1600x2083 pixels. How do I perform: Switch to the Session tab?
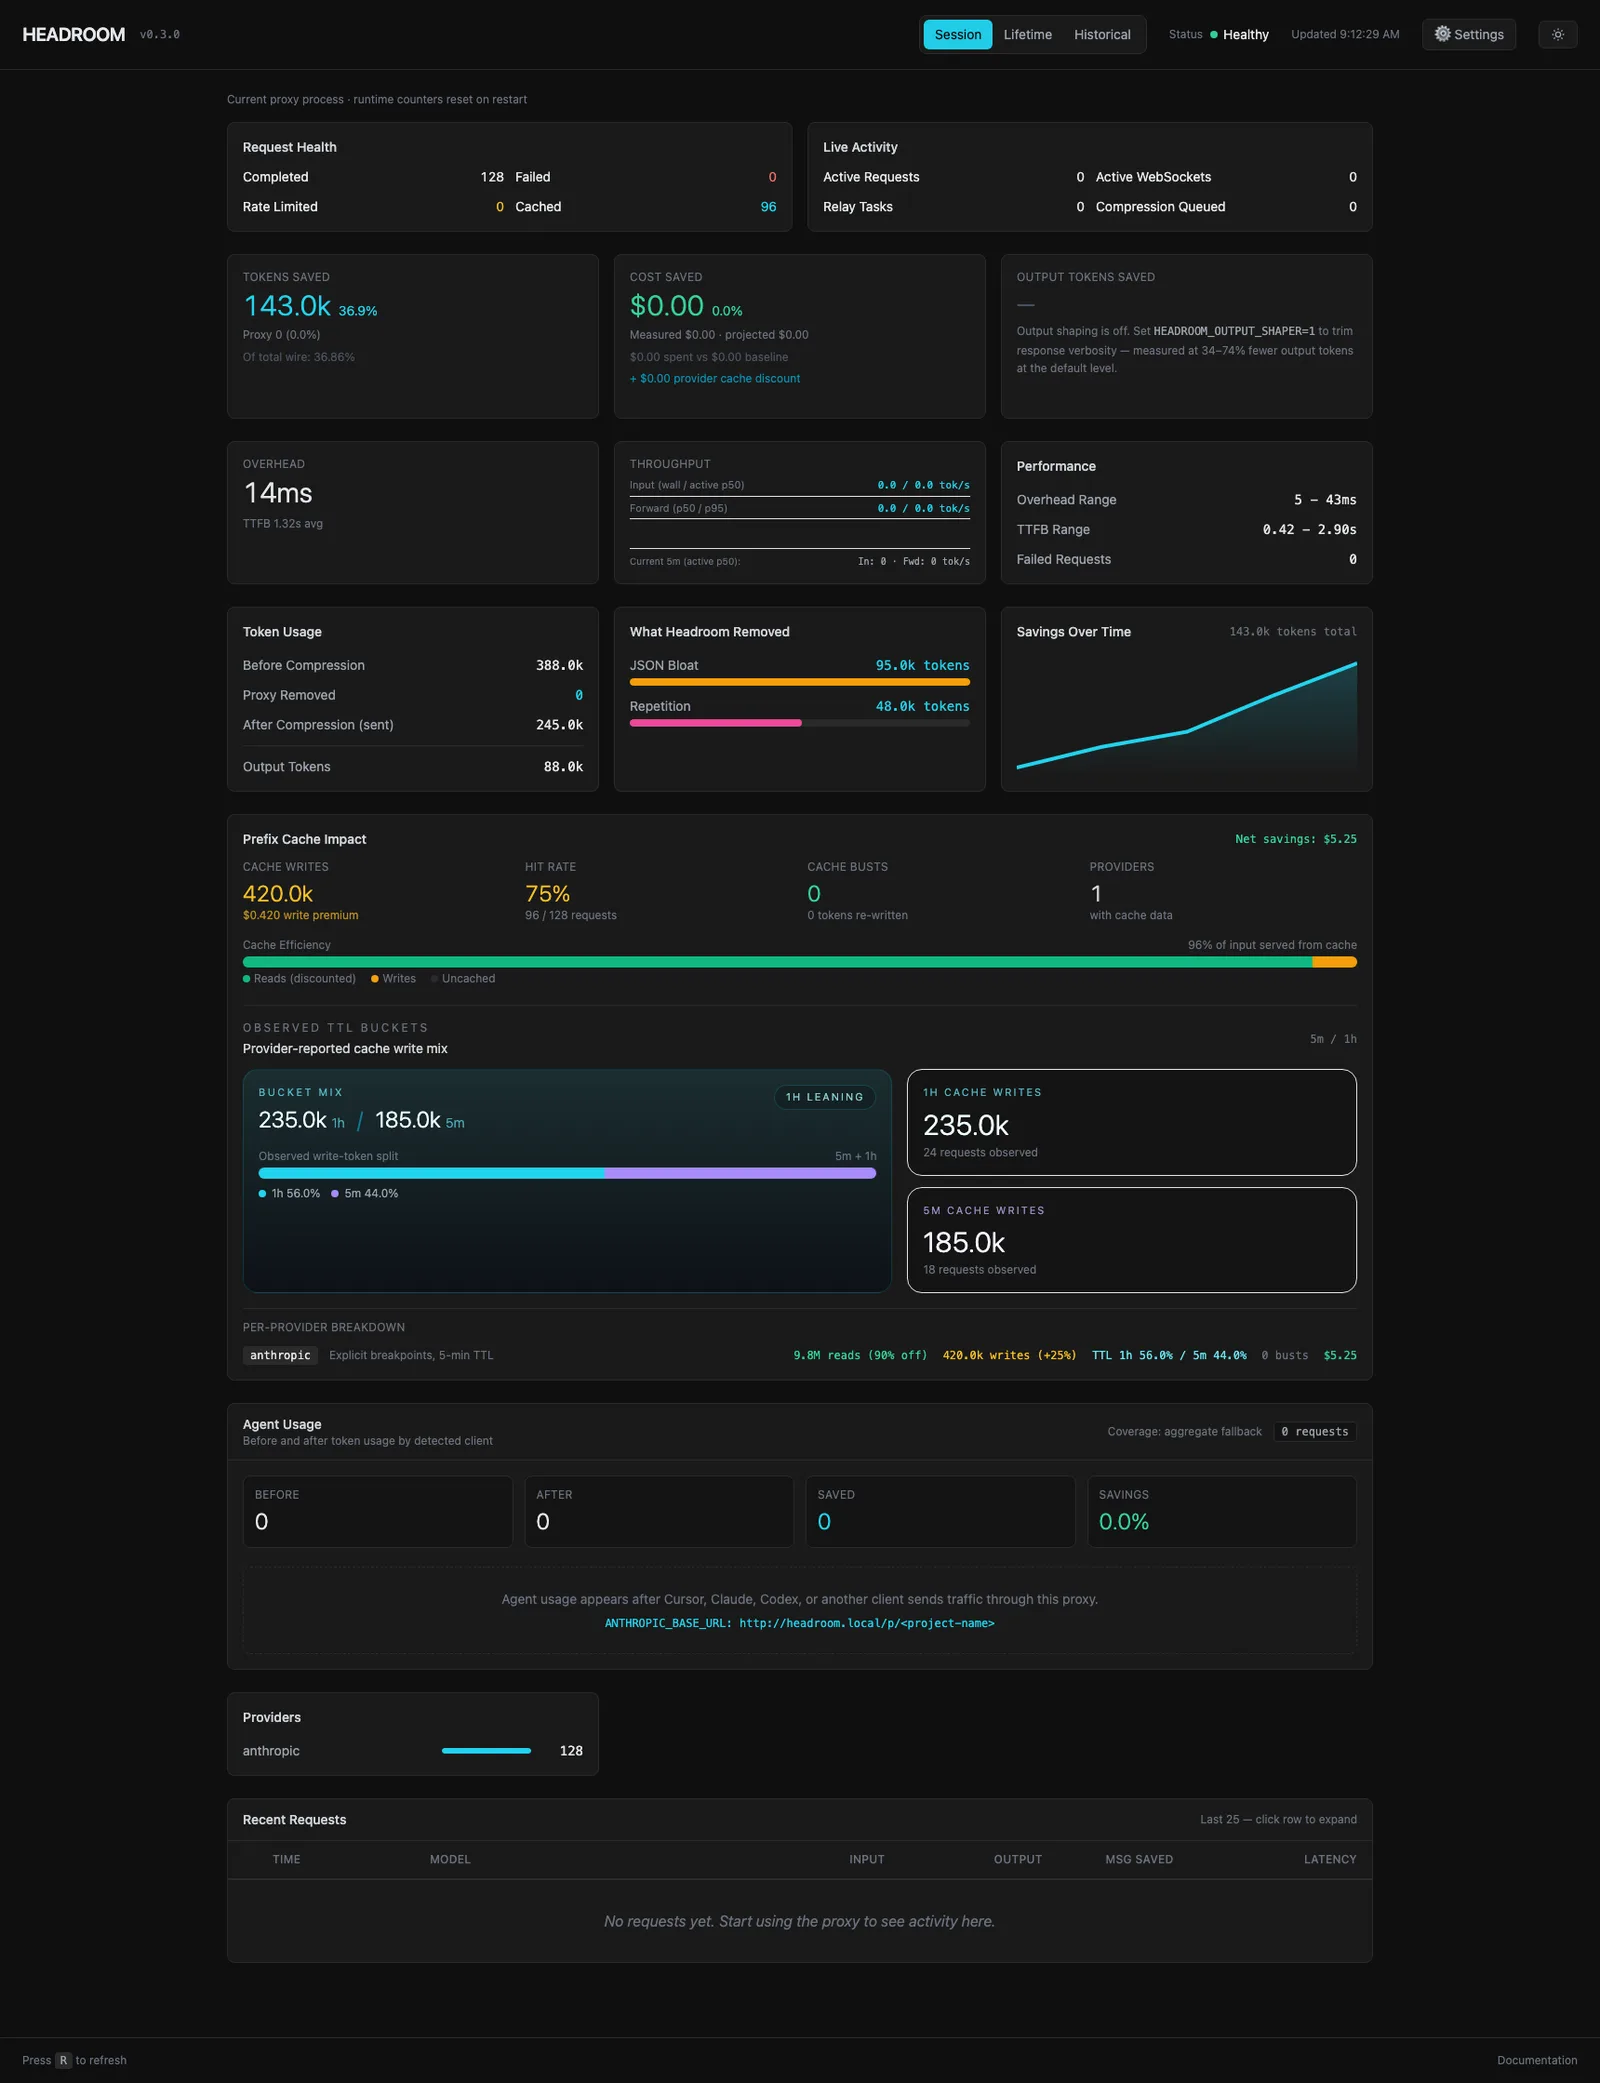958,34
